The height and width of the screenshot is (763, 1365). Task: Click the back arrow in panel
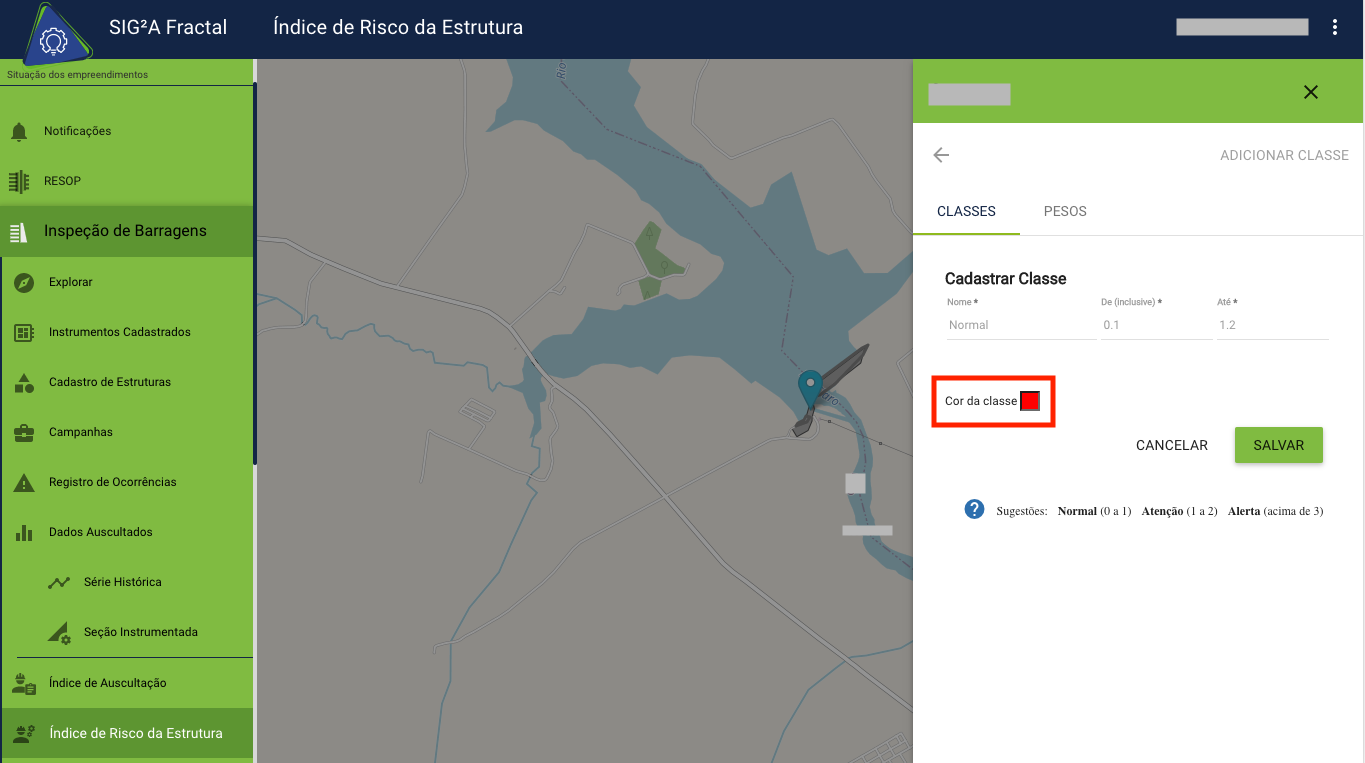coord(941,155)
